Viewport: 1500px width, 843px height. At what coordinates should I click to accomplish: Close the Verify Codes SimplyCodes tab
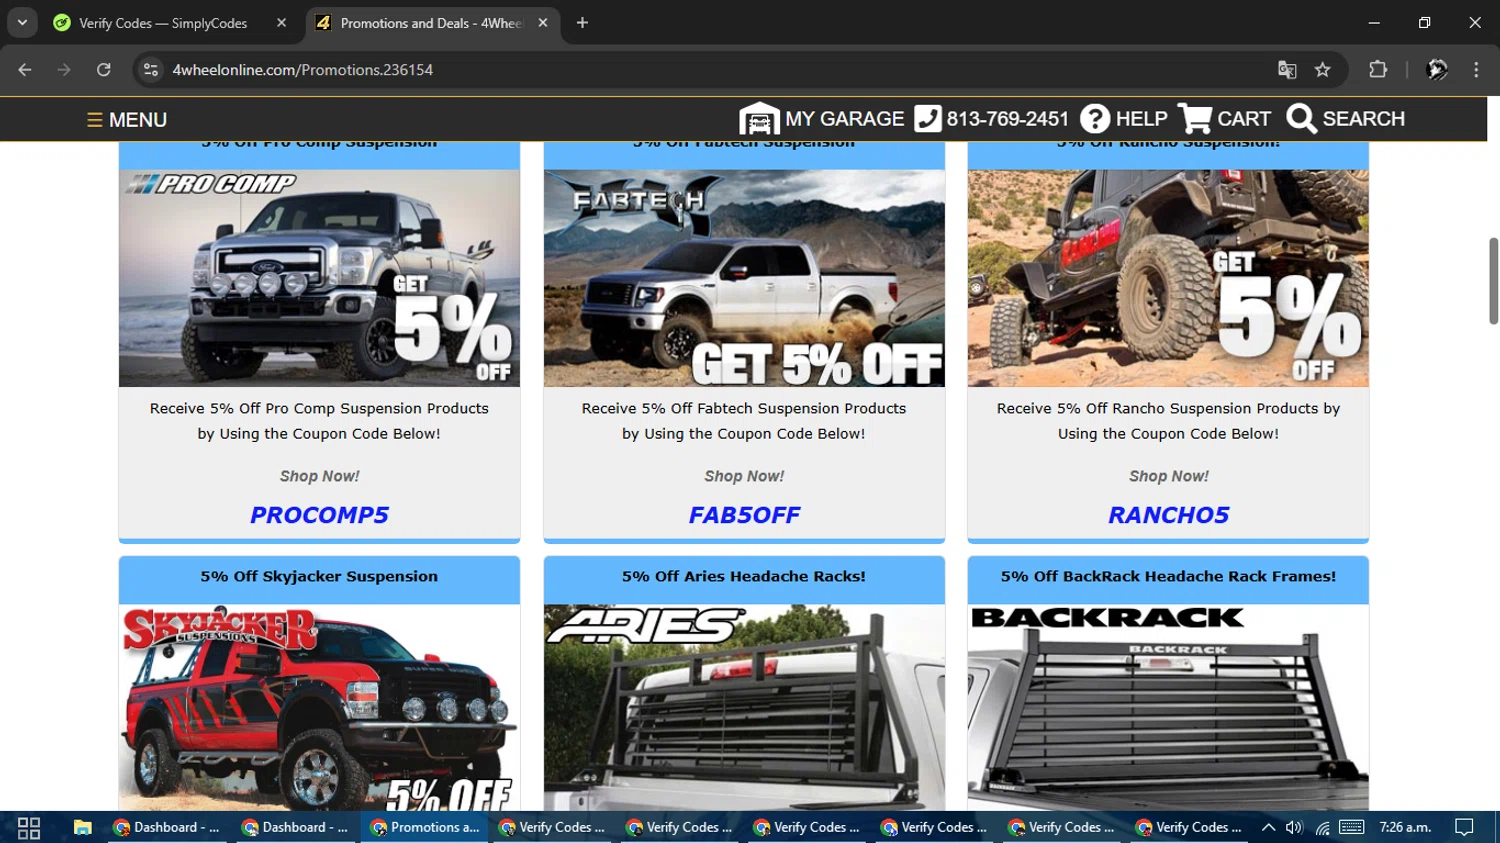point(281,22)
